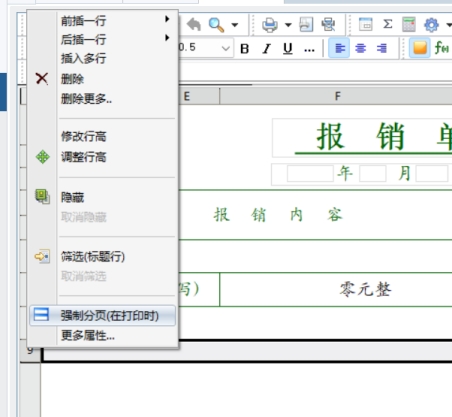Viewport: 452px width, 417px height.
Task: Click the Sigma sum icon
Action: [387, 24]
